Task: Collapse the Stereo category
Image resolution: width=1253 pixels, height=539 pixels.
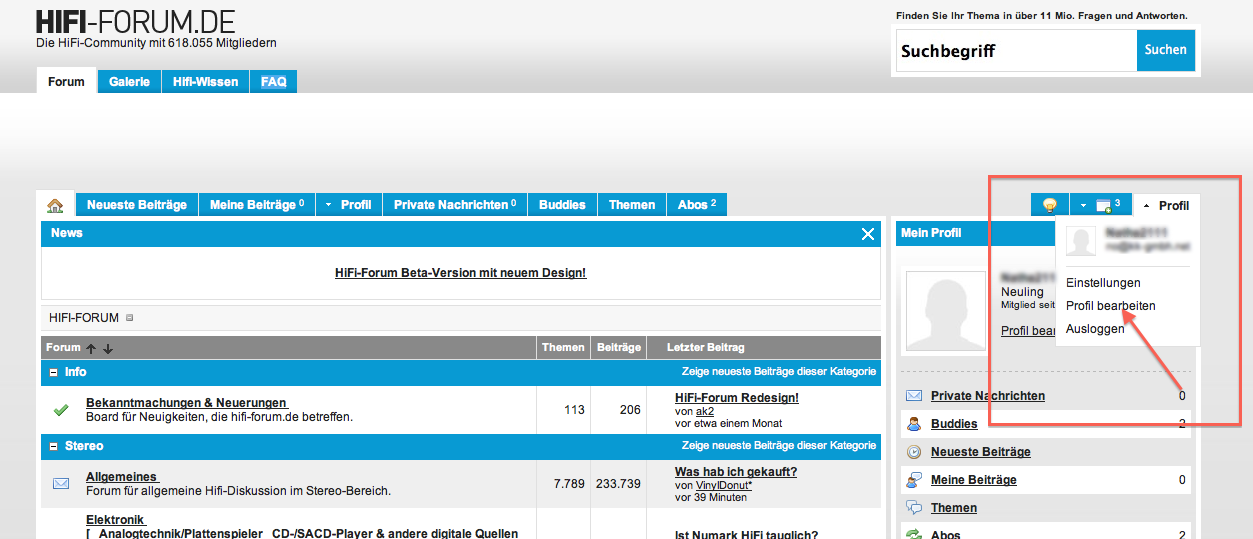Action: coord(53,446)
